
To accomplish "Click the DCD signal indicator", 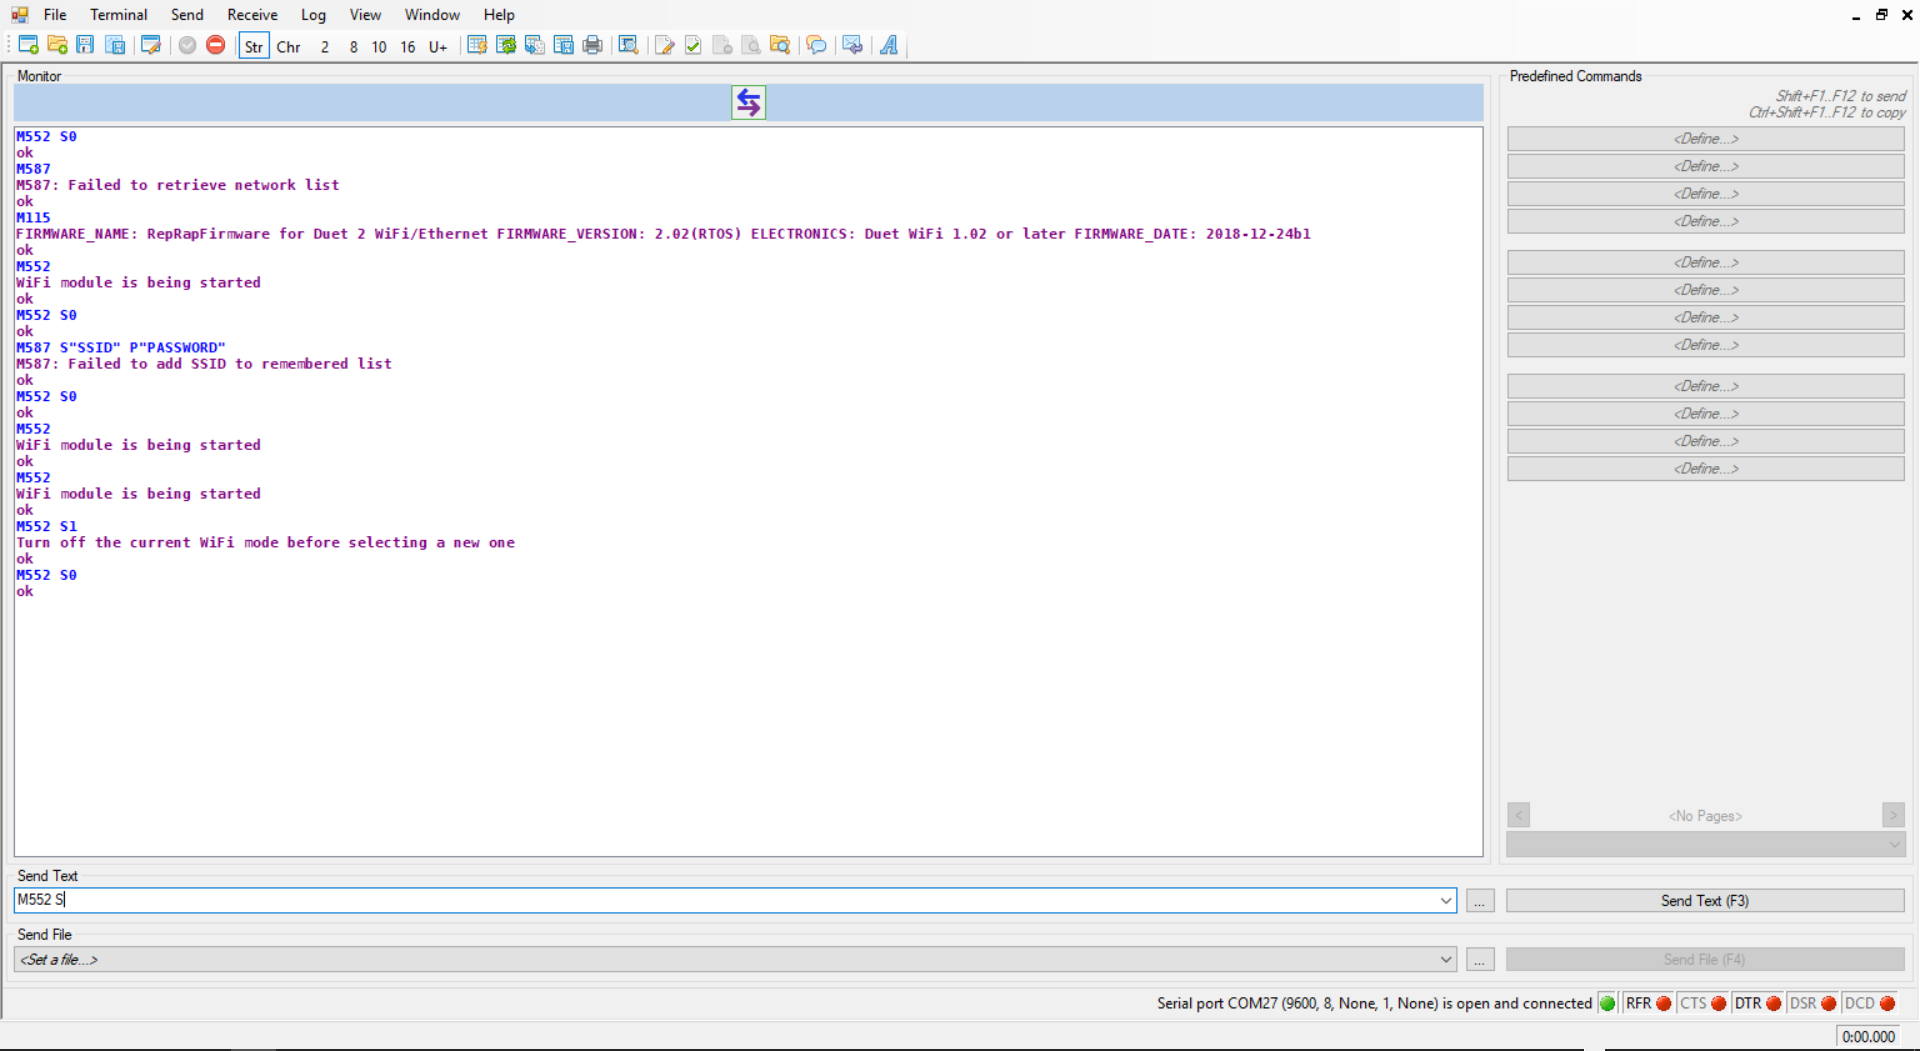I will point(1870,1003).
